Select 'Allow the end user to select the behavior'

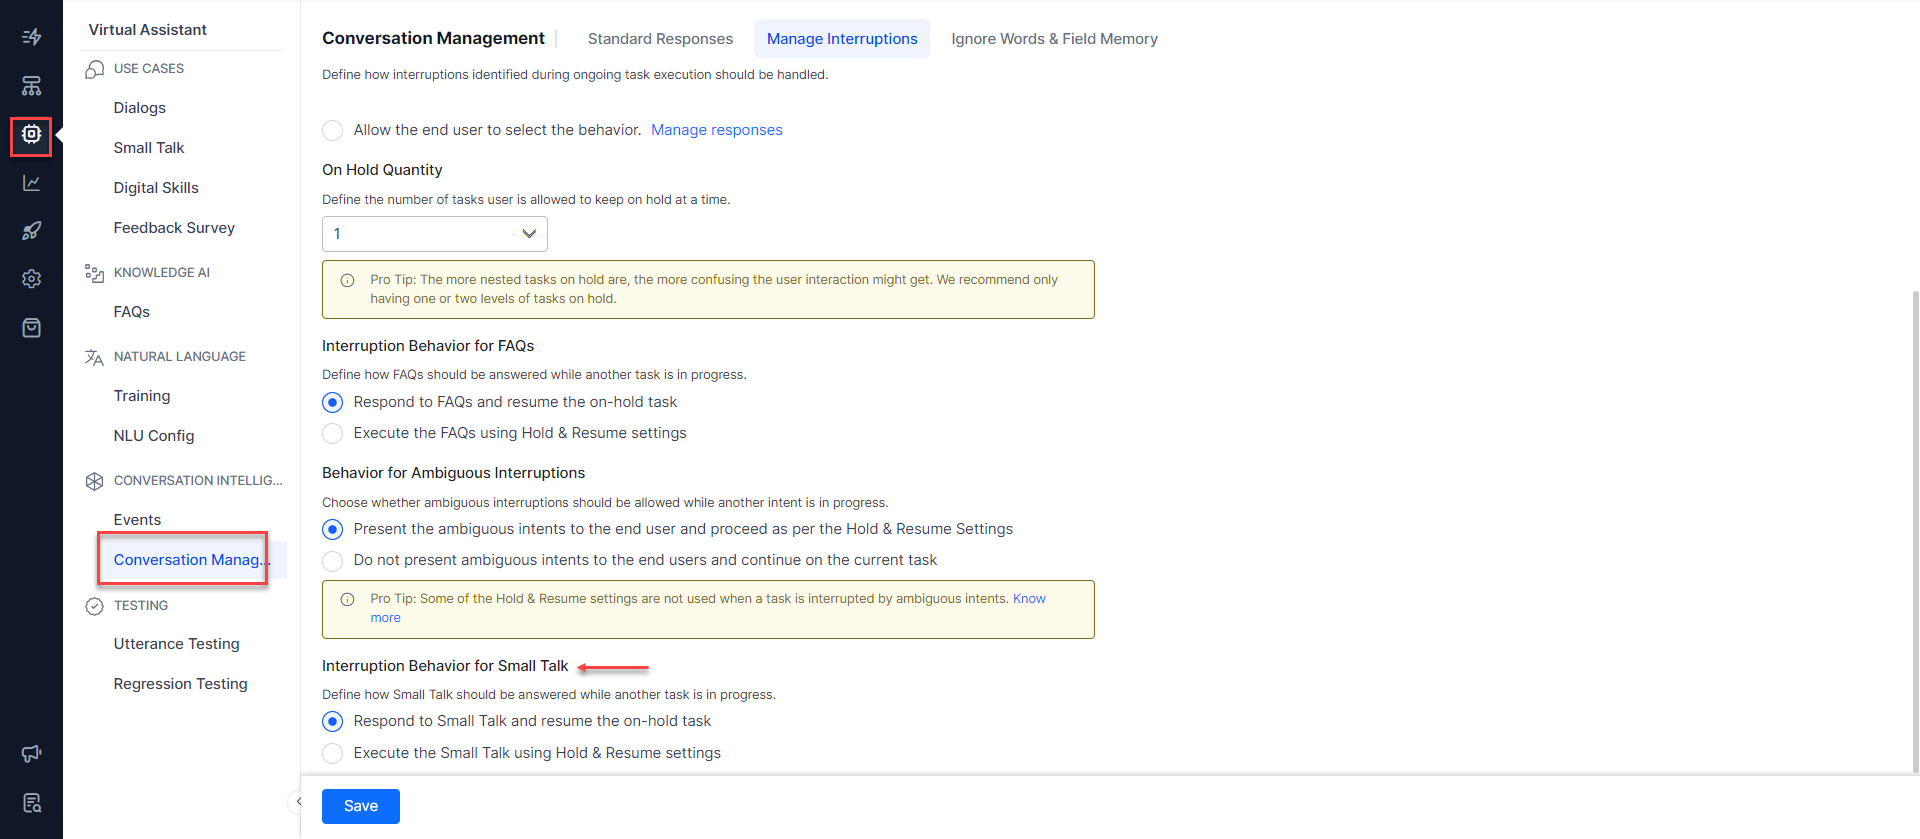point(333,131)
